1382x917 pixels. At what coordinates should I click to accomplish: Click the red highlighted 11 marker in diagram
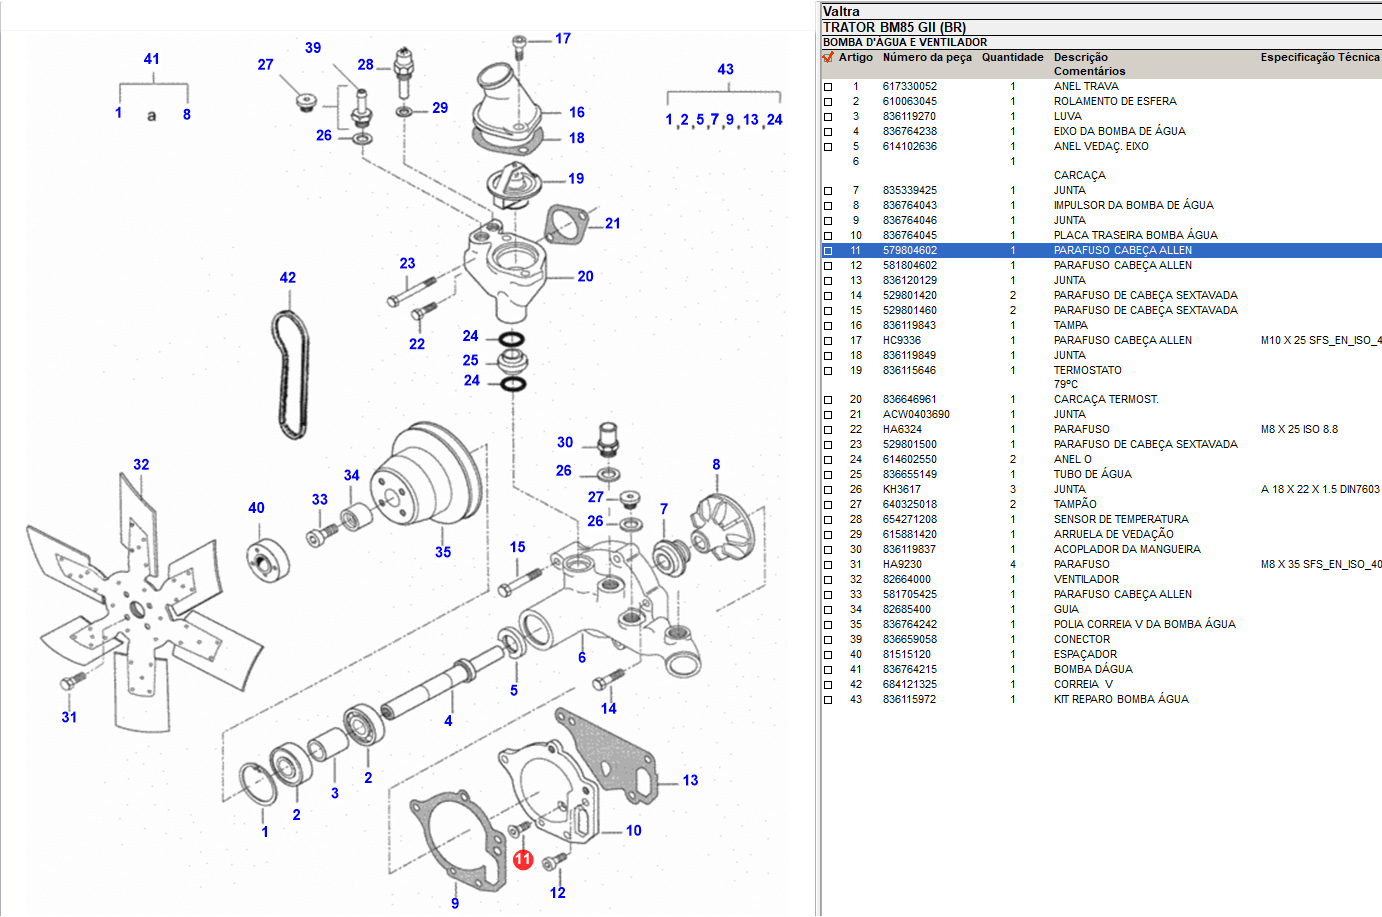[x=523, y=859]
